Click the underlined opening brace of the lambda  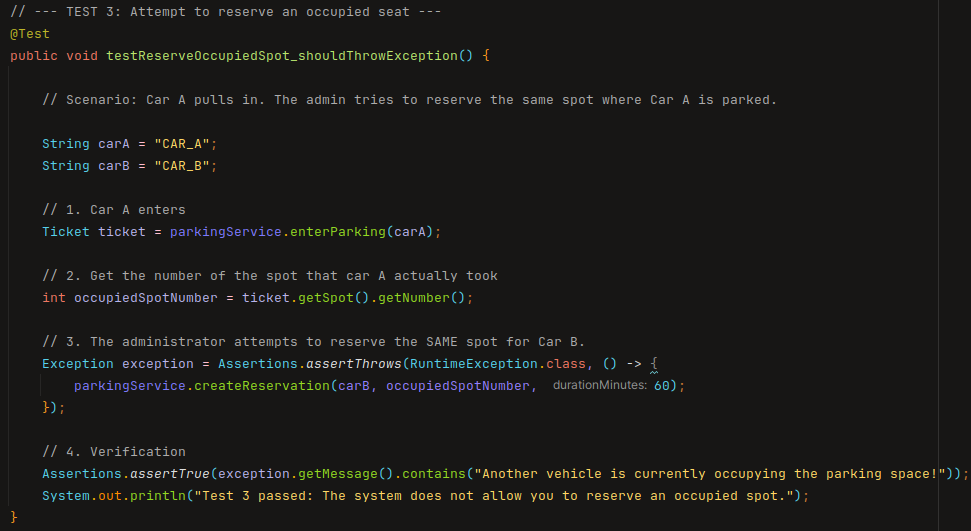click(654, 364)
